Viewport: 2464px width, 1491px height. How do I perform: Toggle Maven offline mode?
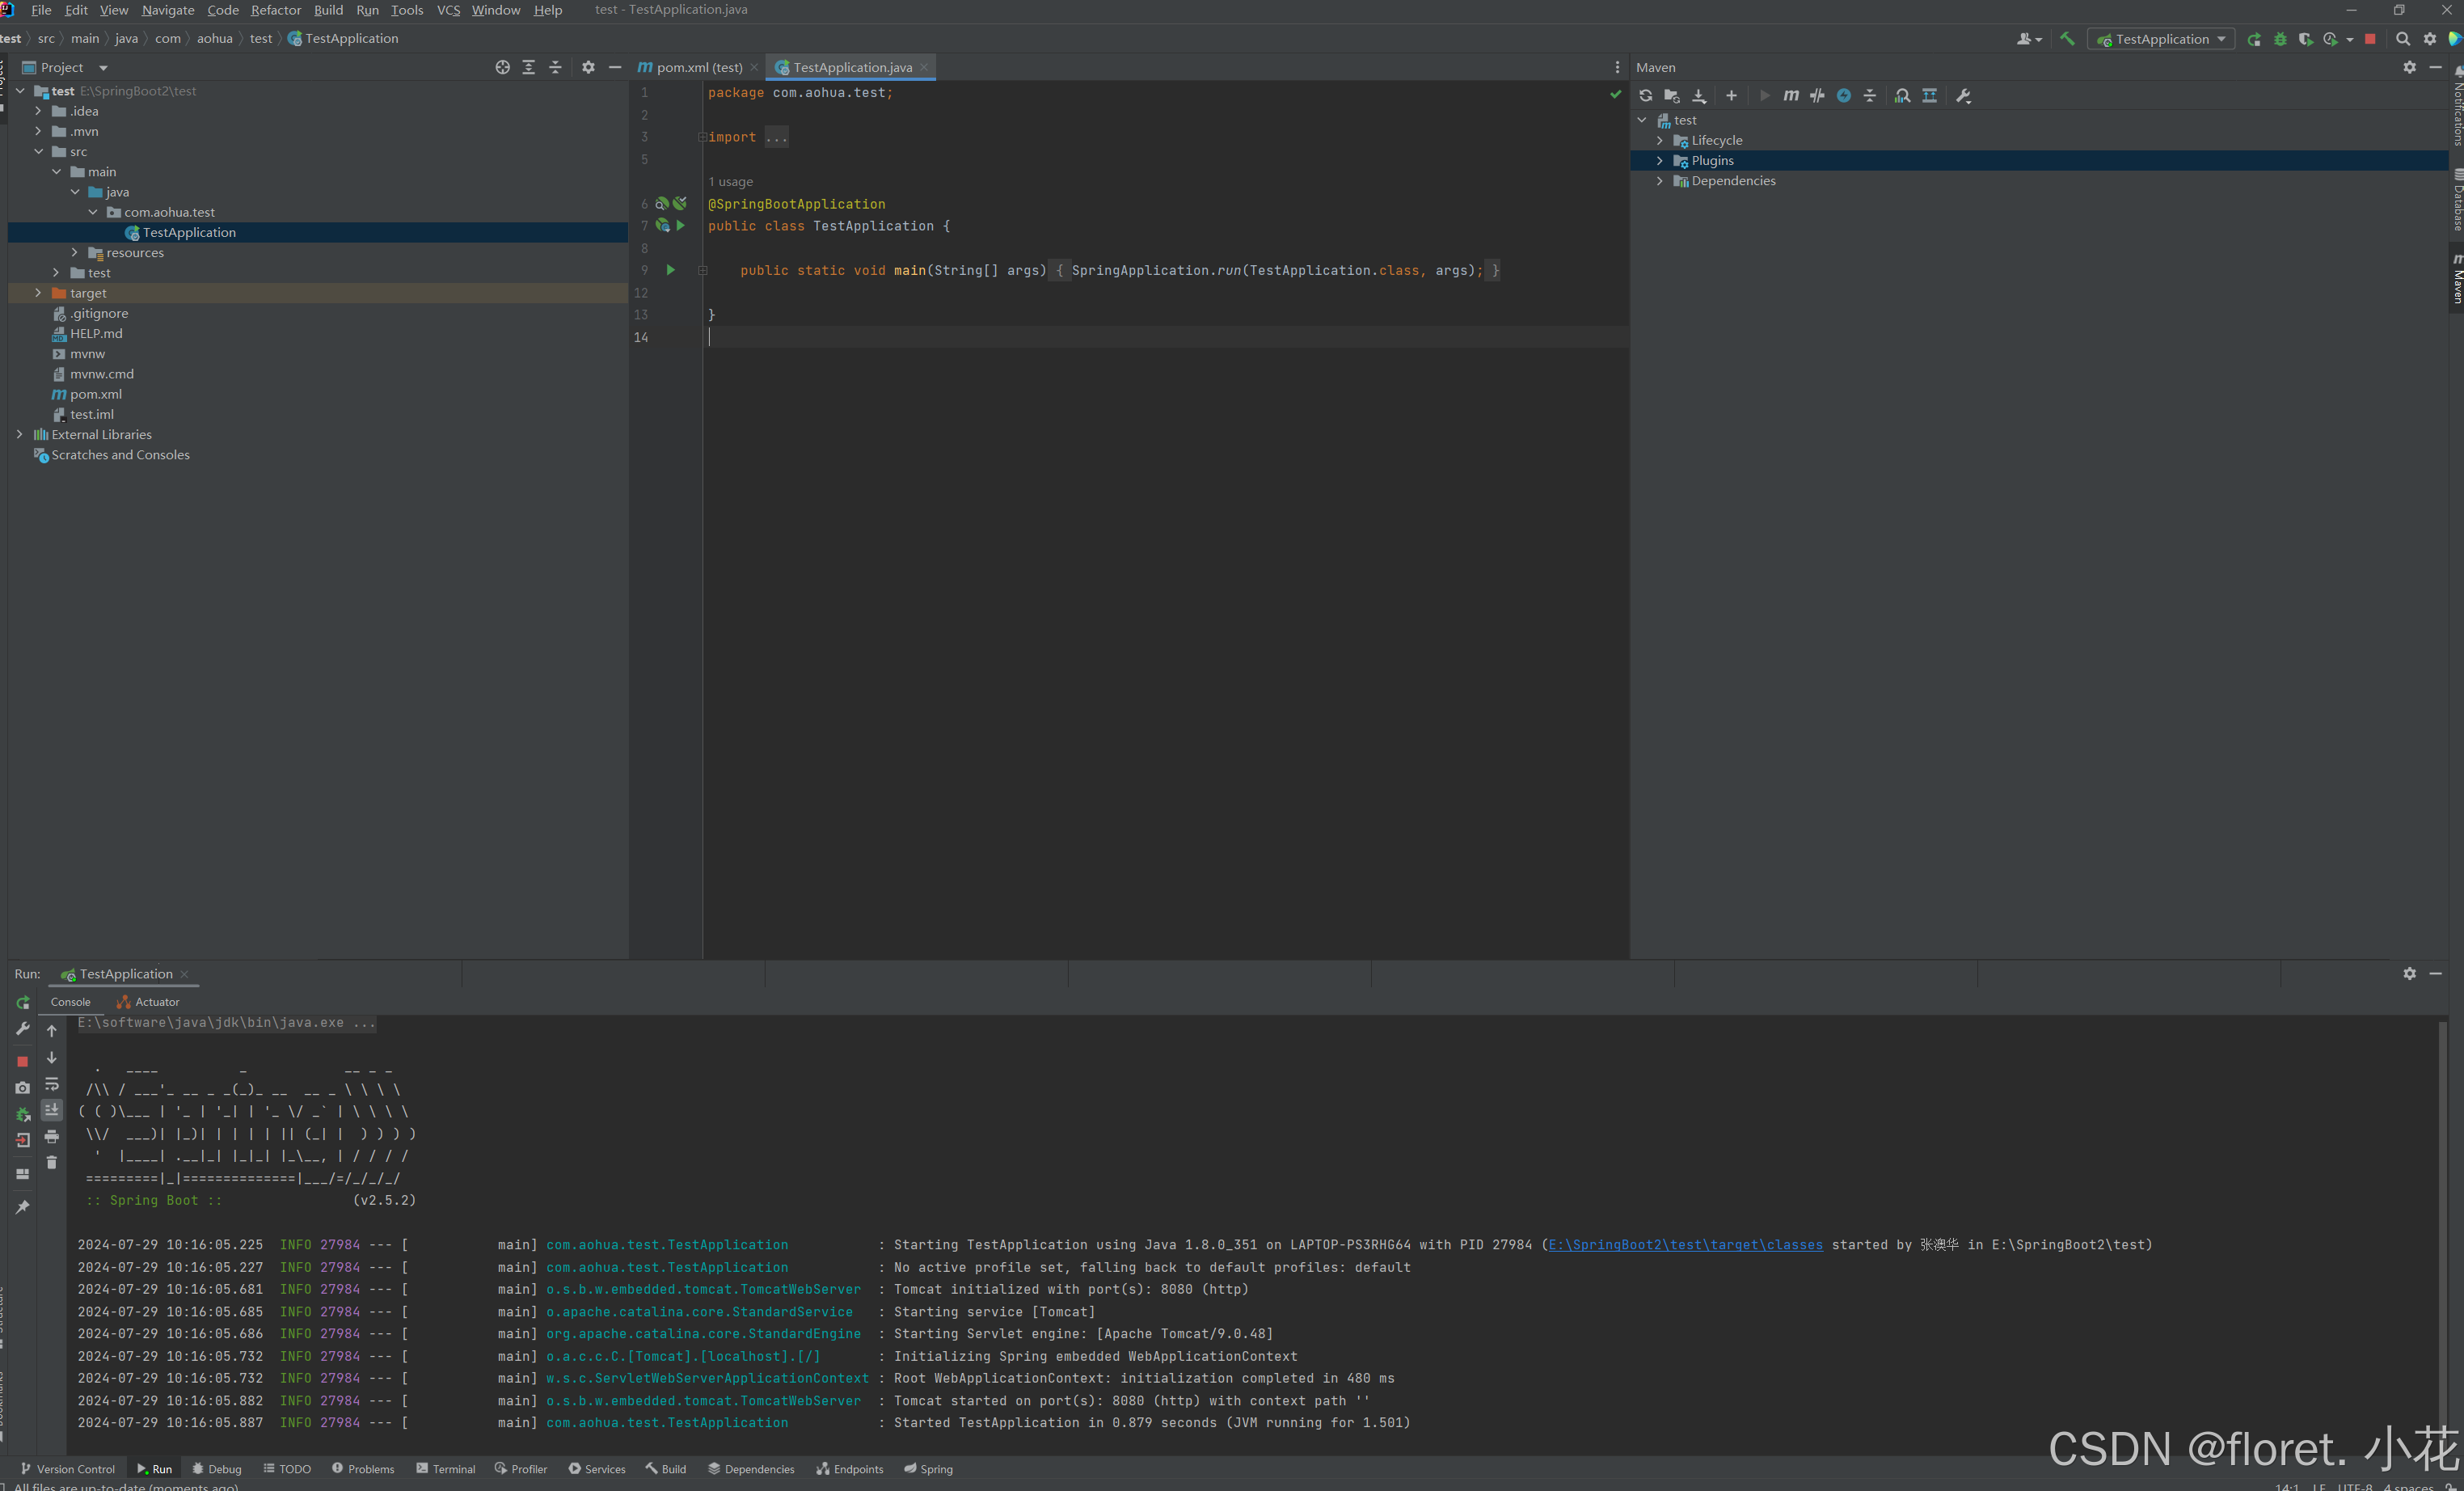click(x=1817, y=96)
